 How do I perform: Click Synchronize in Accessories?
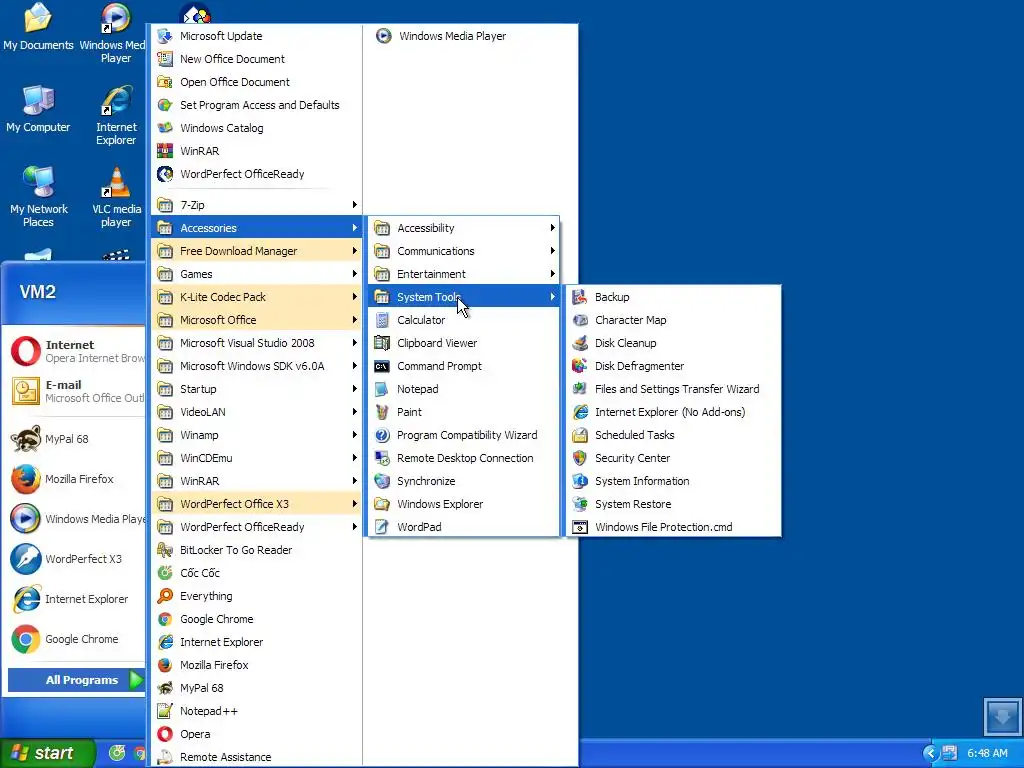(464, 481)
